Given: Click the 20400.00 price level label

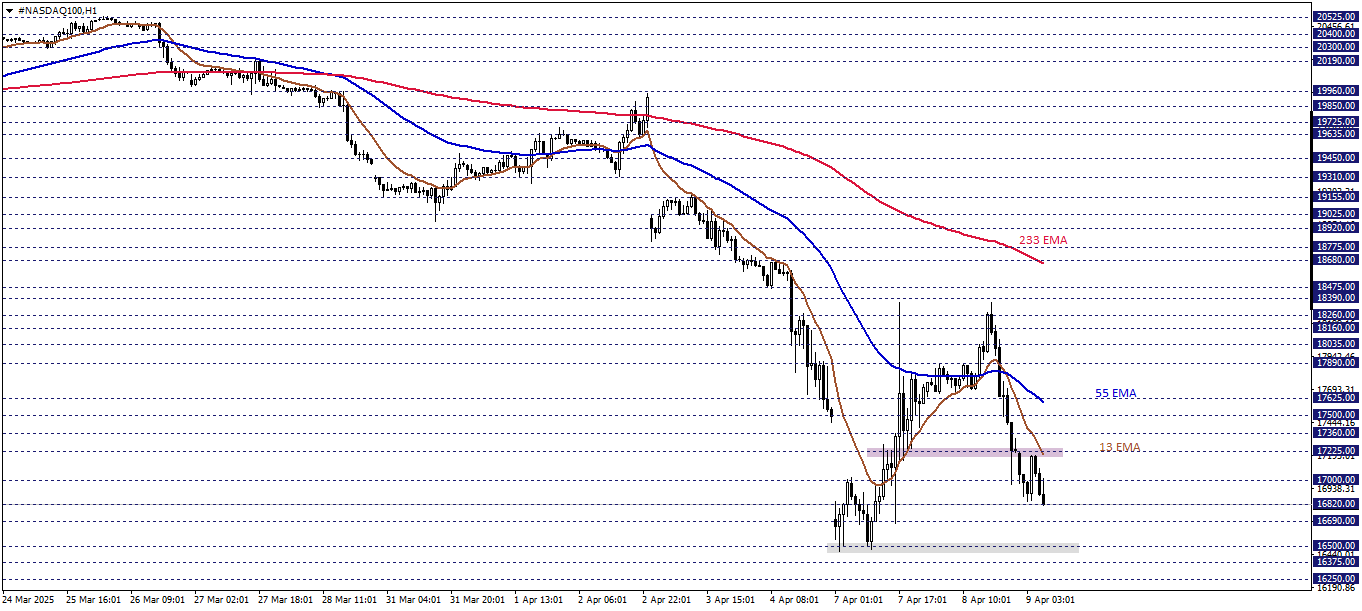Looking at the screenshot, I should (x=1337, y=33).
